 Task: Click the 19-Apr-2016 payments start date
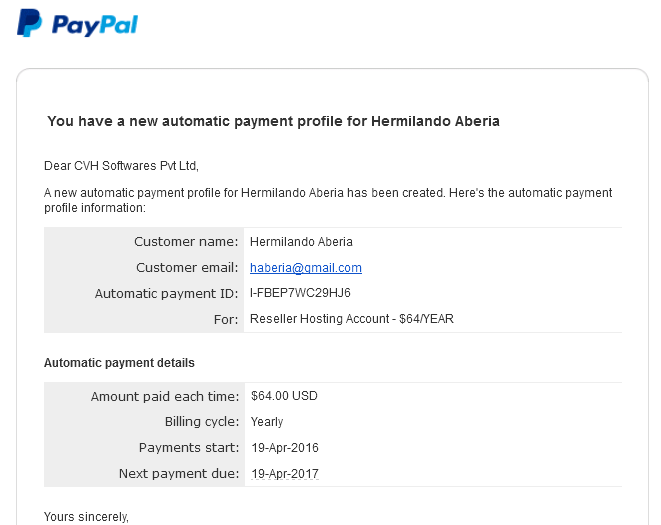coord(285,447)
